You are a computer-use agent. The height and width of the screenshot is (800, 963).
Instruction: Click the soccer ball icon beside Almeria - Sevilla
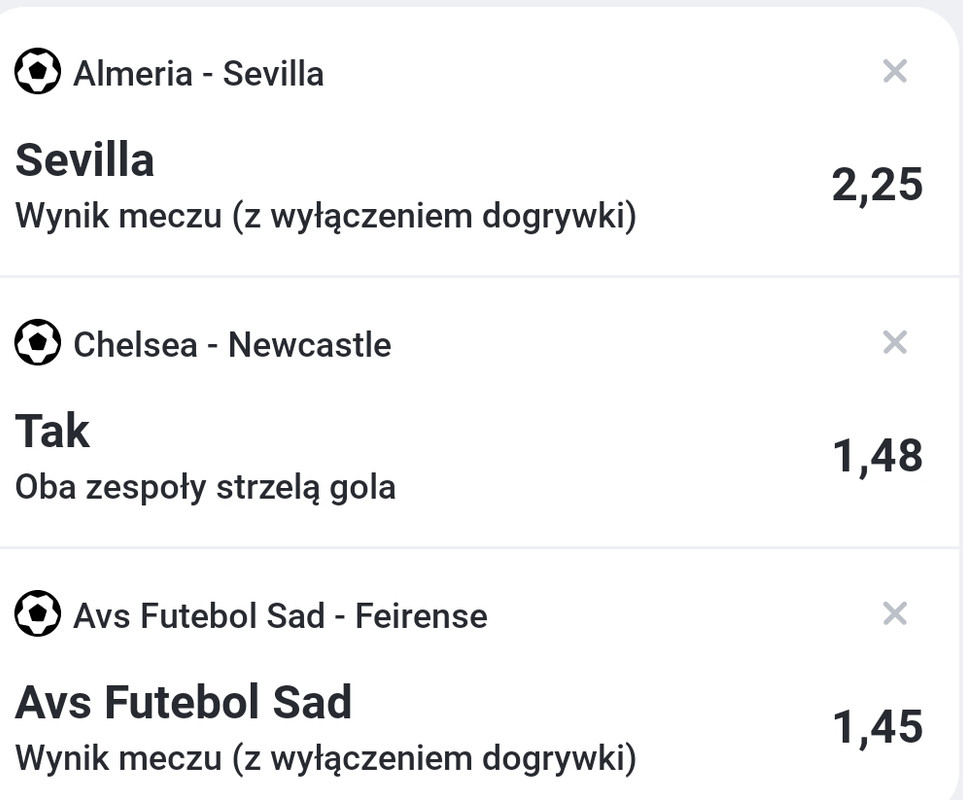click(38, 72)
